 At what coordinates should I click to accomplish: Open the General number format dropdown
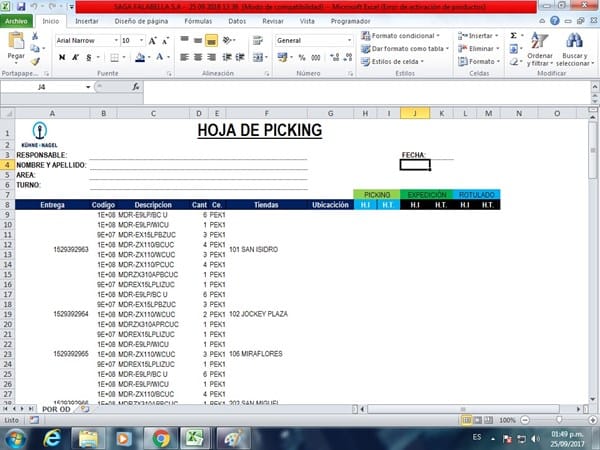(x=349, y=41)
